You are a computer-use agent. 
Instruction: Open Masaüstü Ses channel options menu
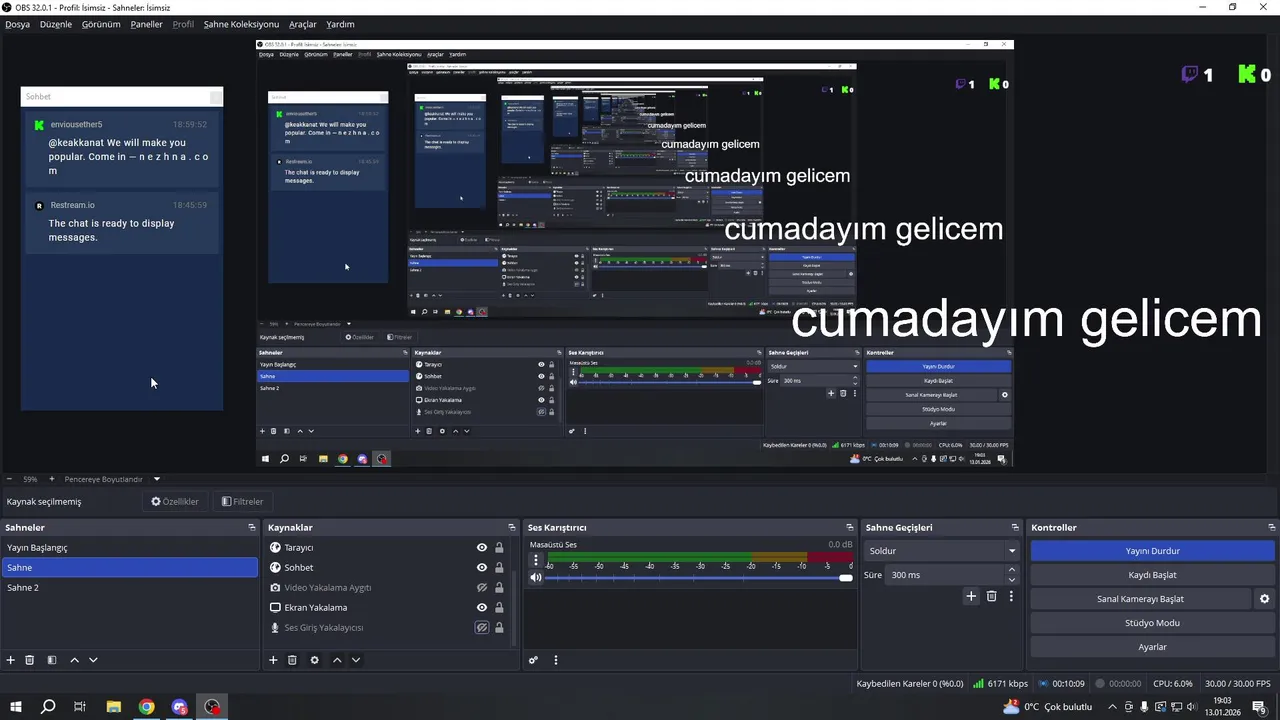[536, 561]
